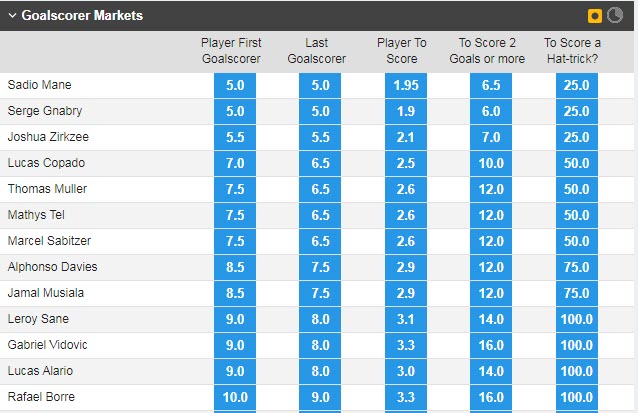638x413 pixels.
Task: Pick Jamal Musiala last goalscorer 7.5
Action: 321,293
